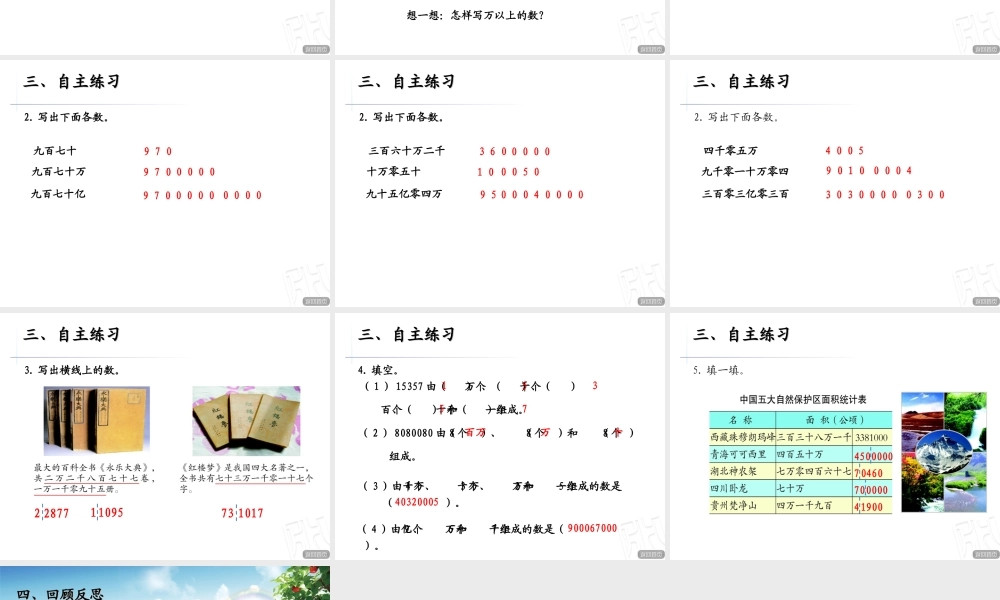Click the table header 名 称
The width and height of the screenshot is (1000, 600).
[x=742, y=420]
